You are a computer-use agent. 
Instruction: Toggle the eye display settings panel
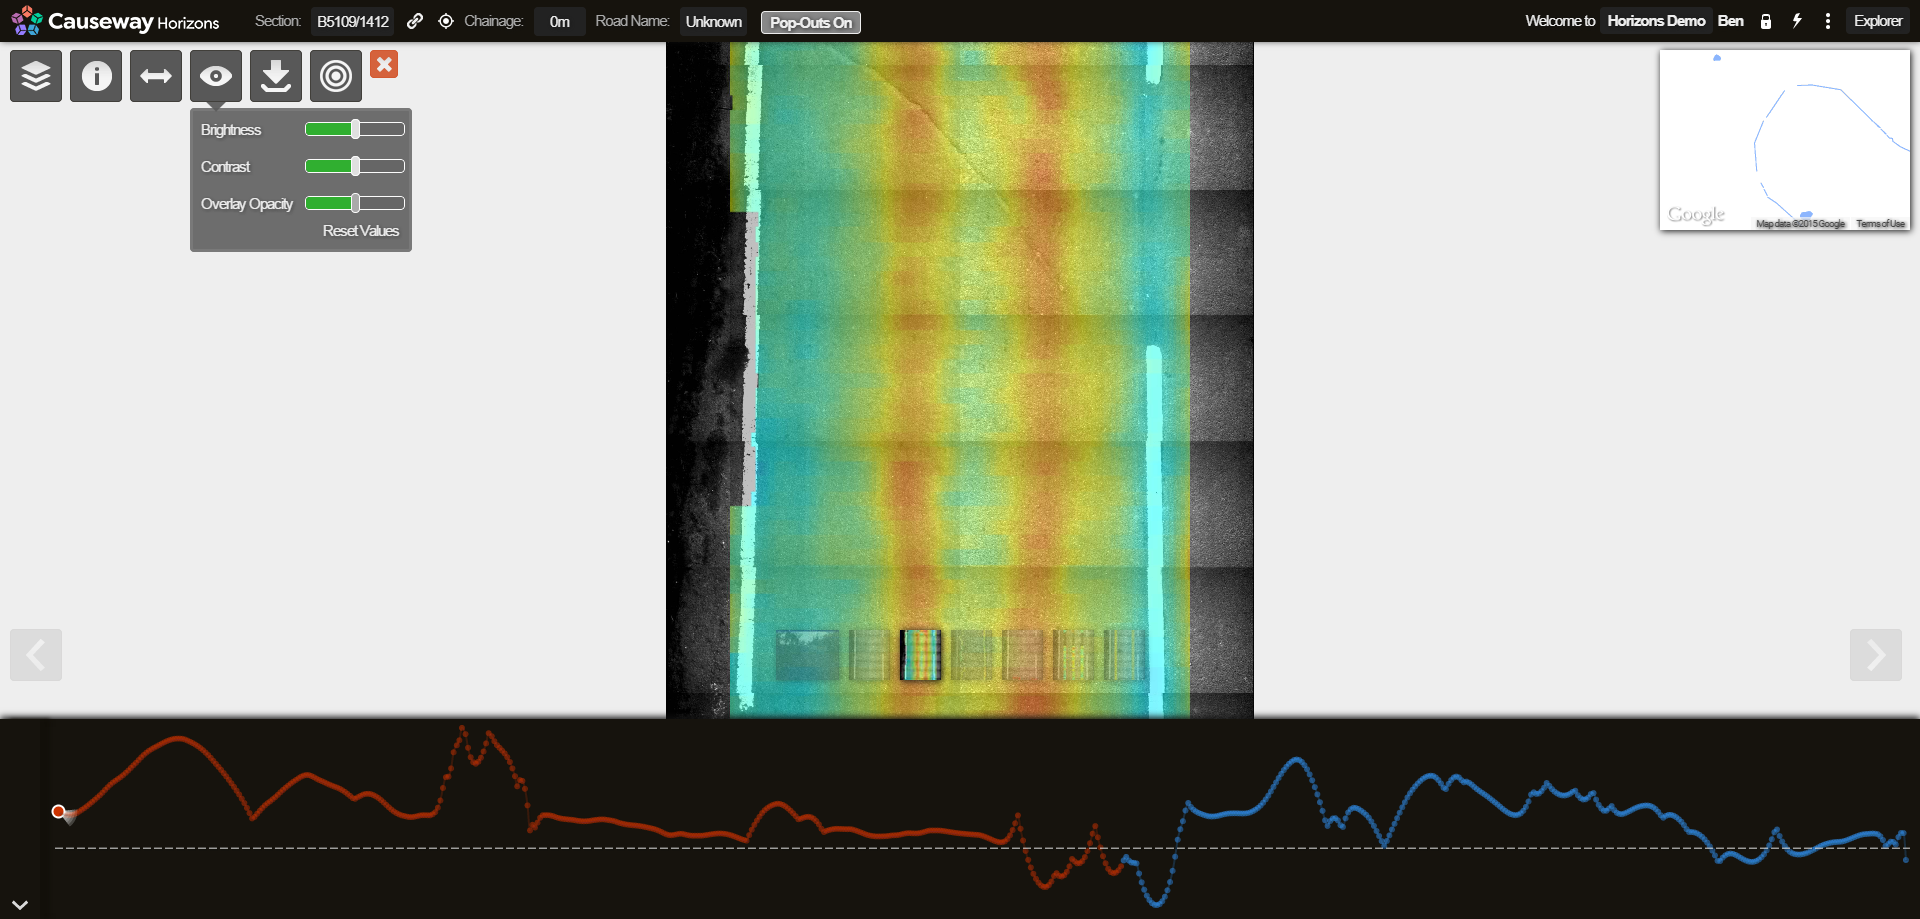(216, 76)
